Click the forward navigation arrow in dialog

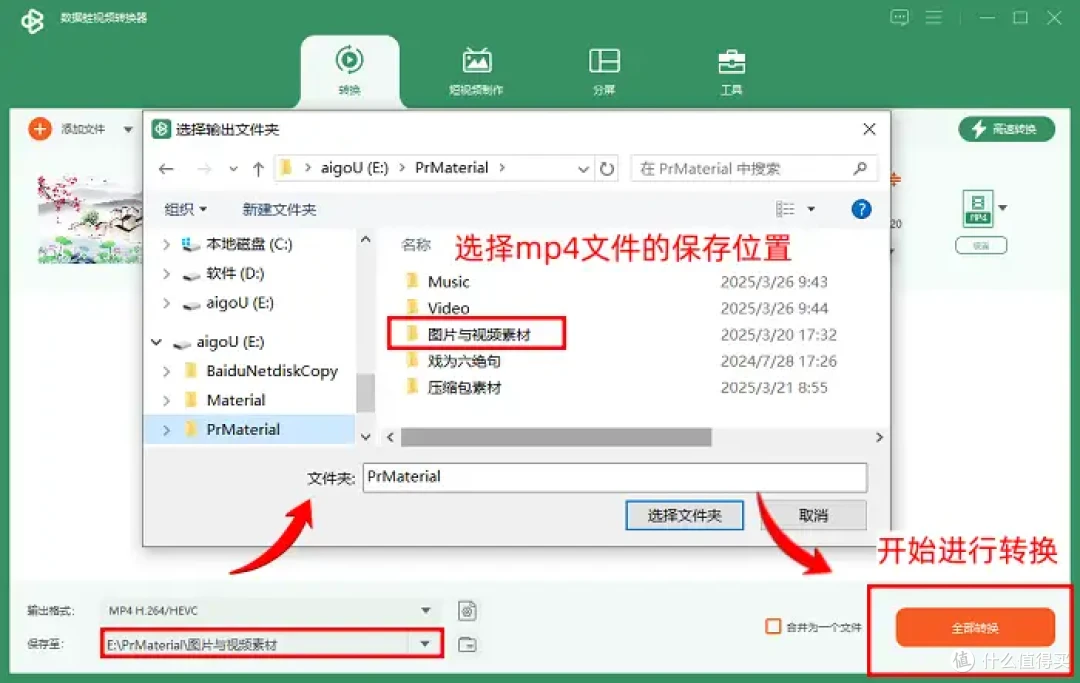(204, 169)
